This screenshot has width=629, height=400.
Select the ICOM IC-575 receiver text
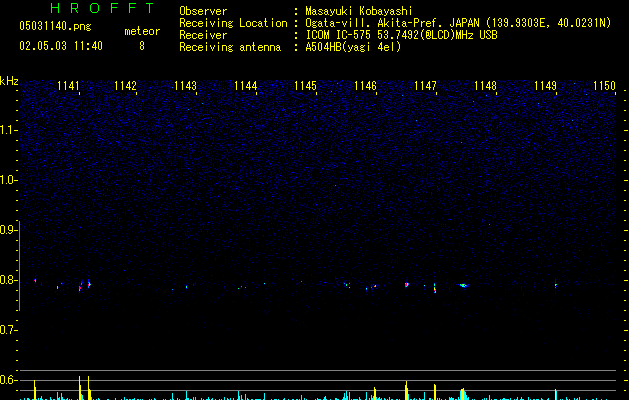pyautogui.click(x=401, y=35)
